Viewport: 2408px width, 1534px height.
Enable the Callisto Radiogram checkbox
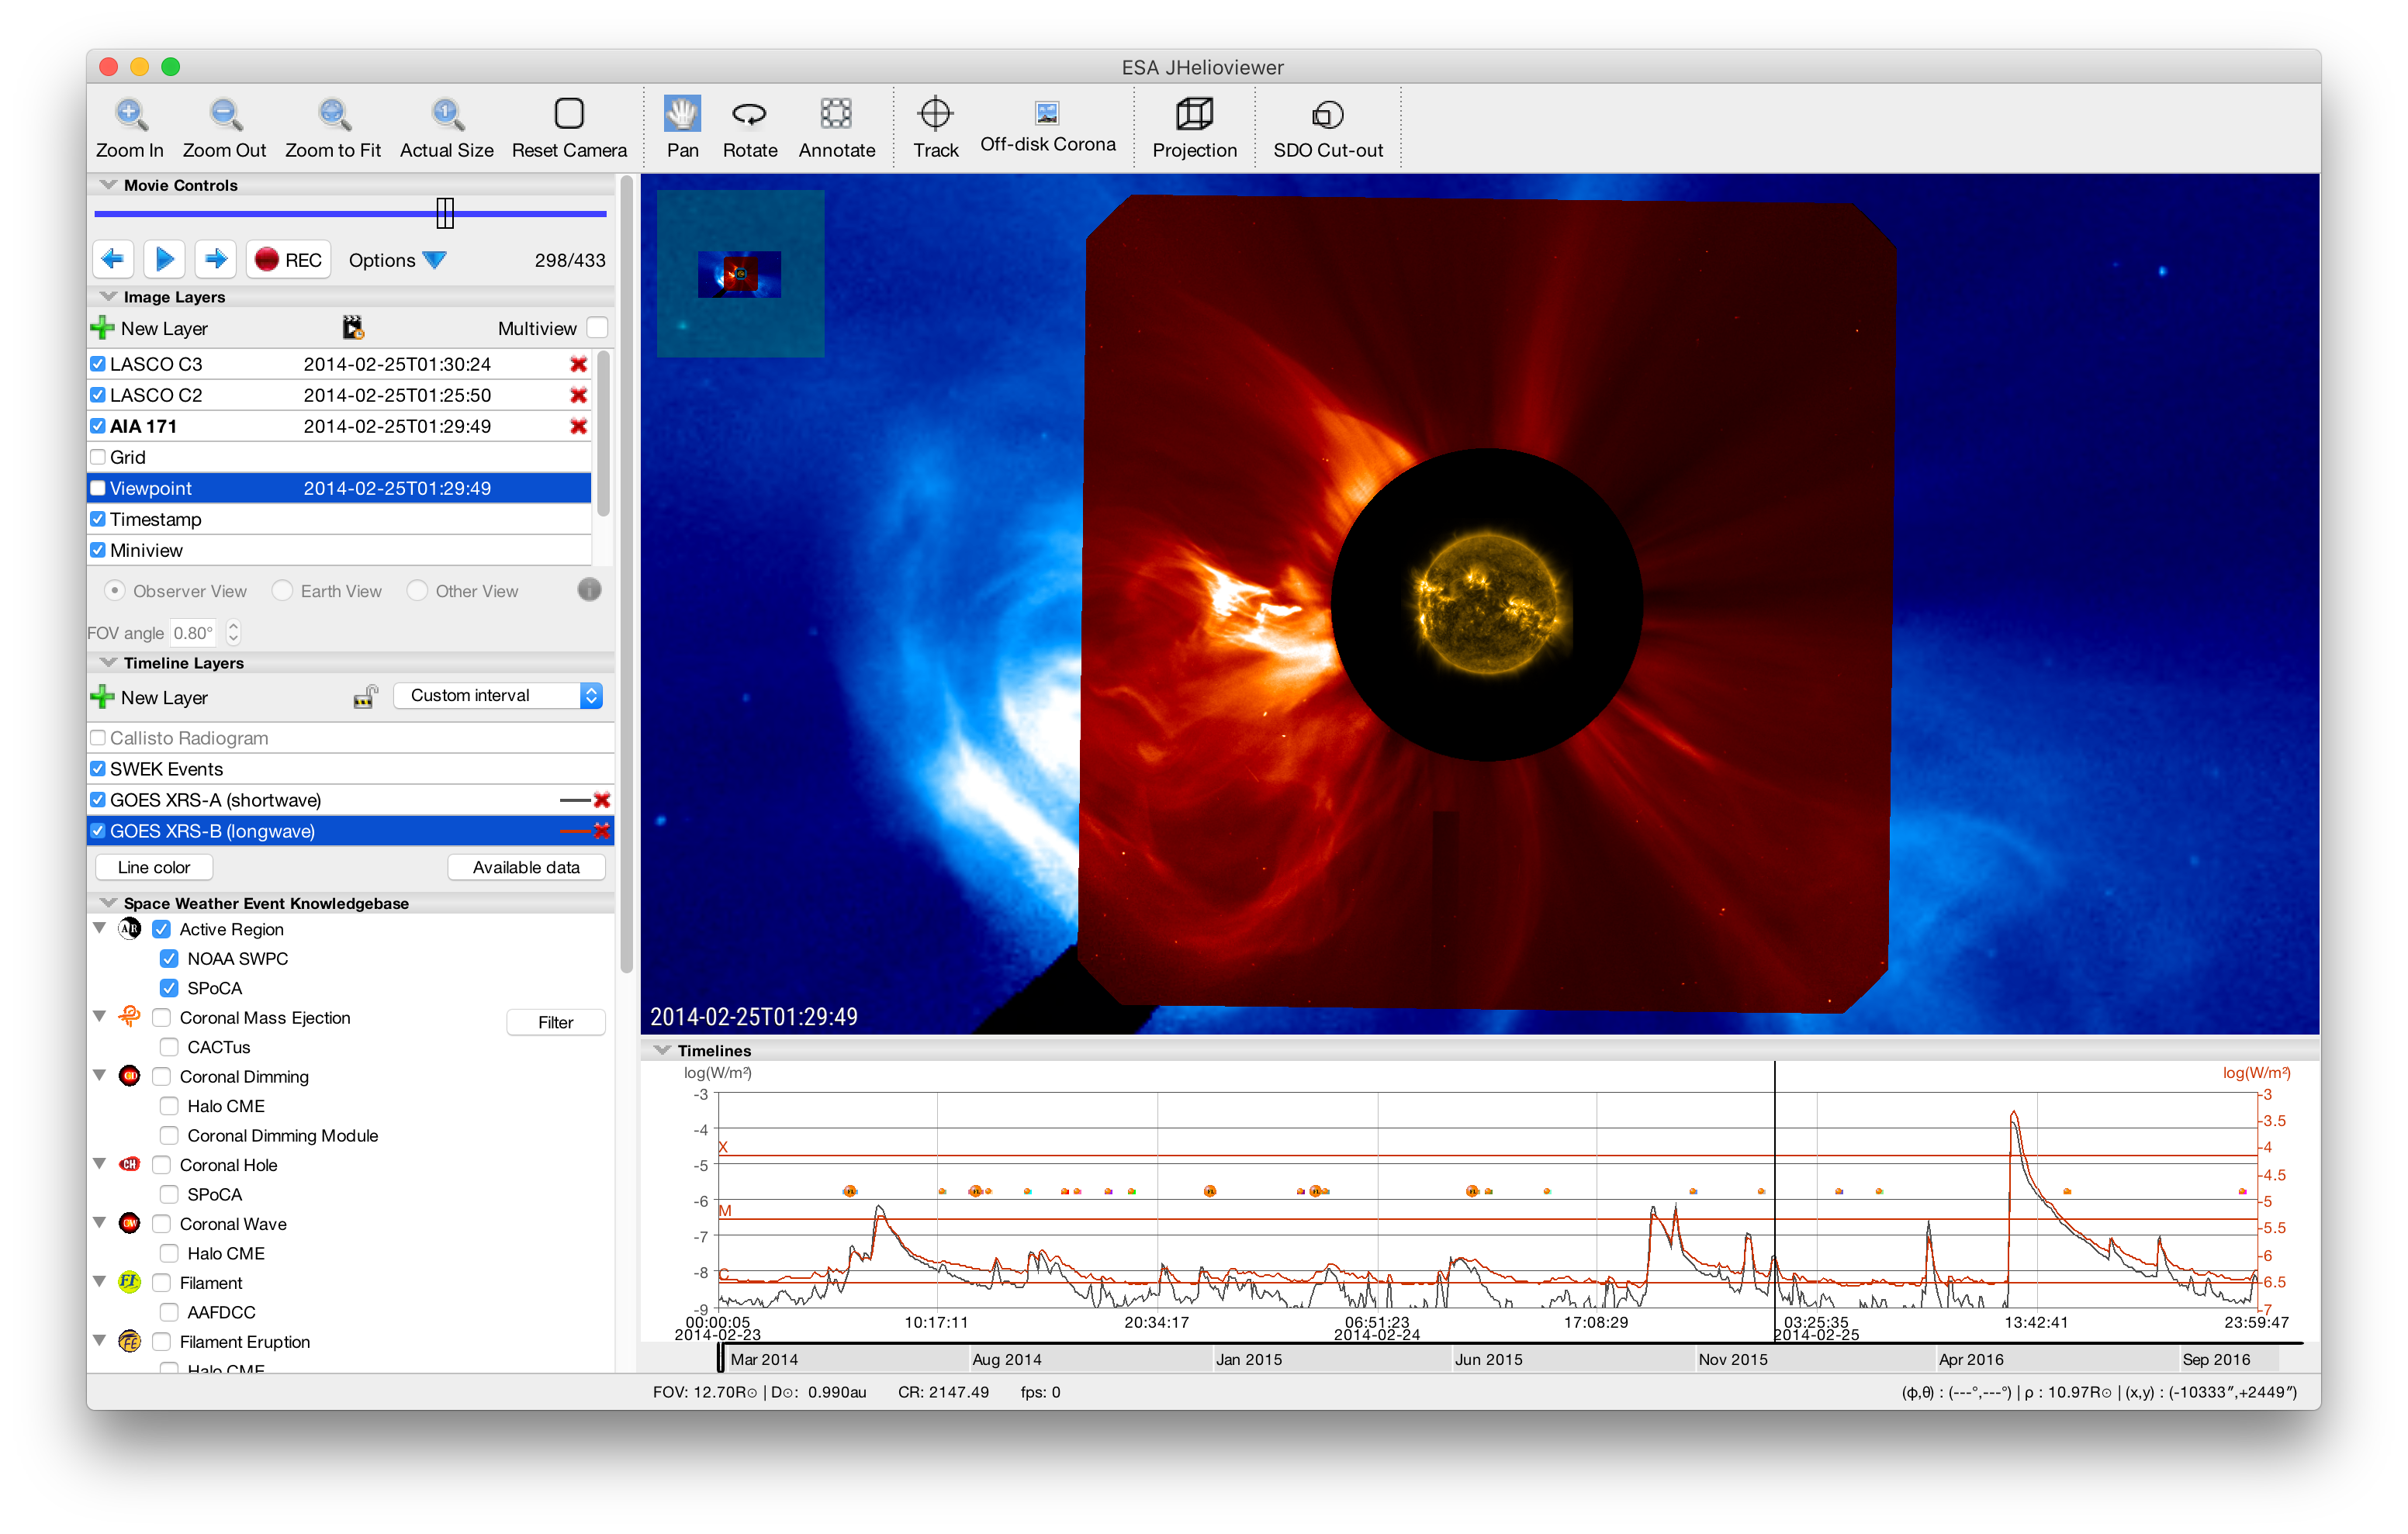tap(98, 738)
